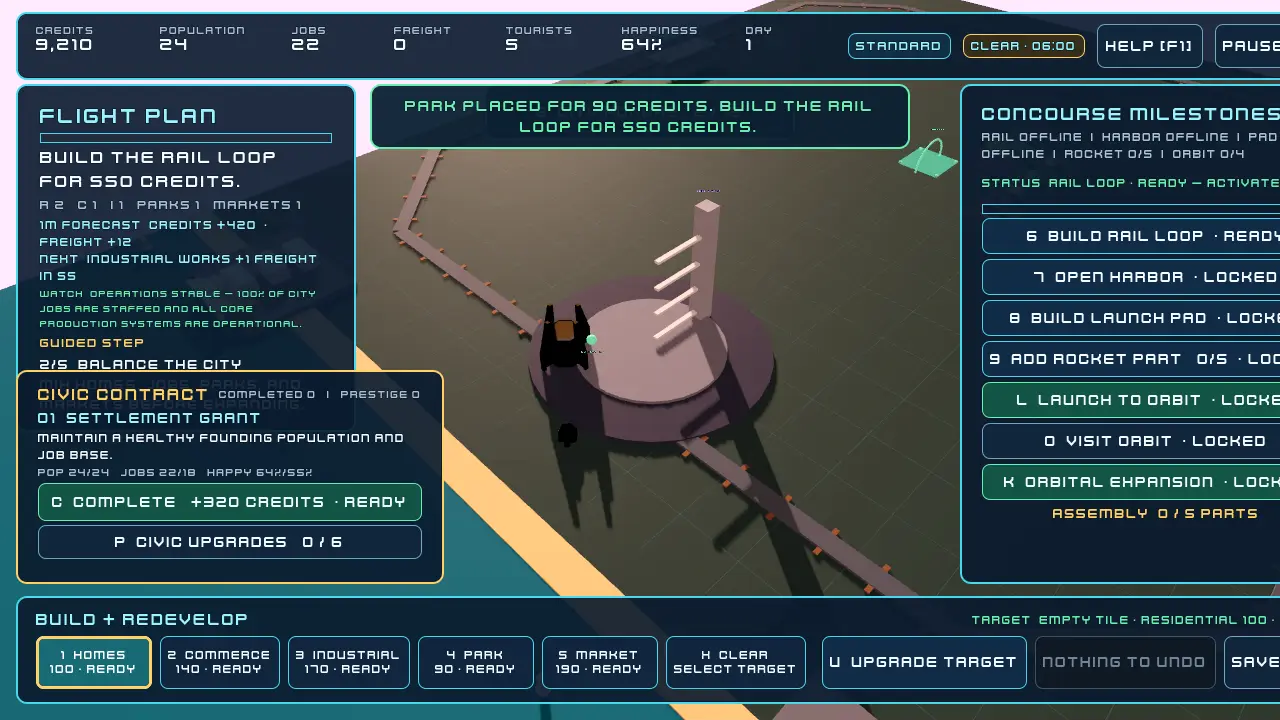Click the Concourse Milestones heading
This screenshot has height=720, width=1280.
pyautogui.click(x=1130, y=114)
